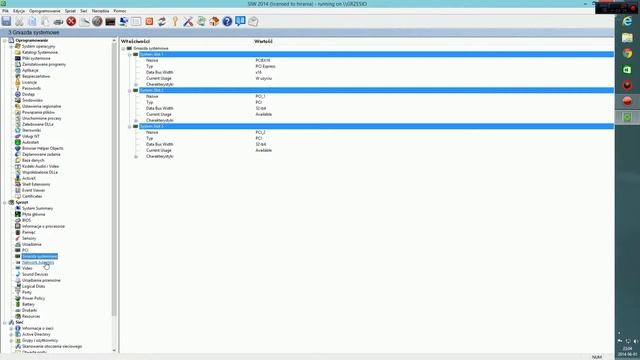Image resolution: width=640 pixels, height=360 pixels.
Task: Expand Charakterystyki under PCIEX16 slot
Action: click(x=136, y=84)
